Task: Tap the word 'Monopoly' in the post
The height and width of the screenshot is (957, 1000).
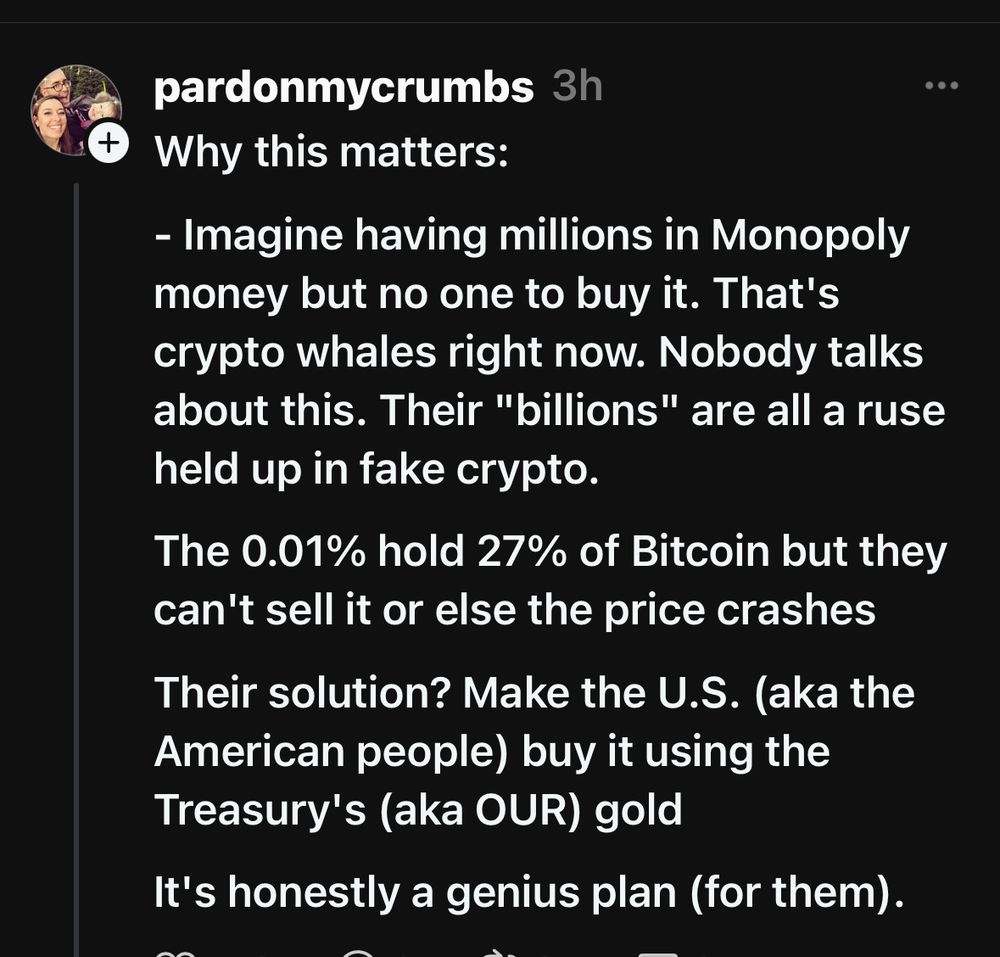Action: [810, 237]
